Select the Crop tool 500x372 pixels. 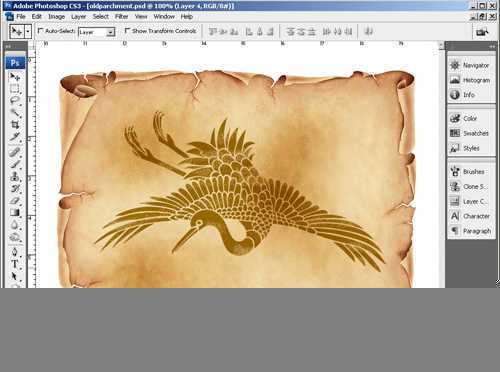click(x=15, y=124)
